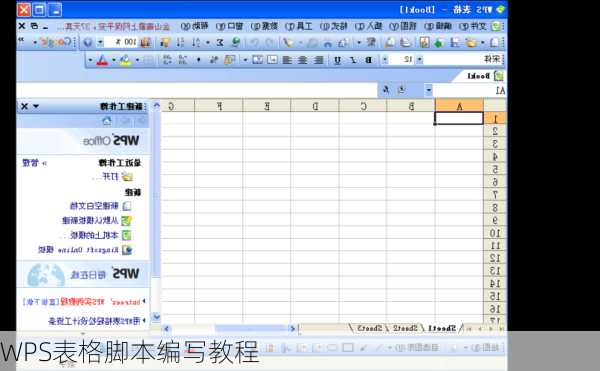Open the 工具(T) menu
This screenshot has height=371, width=600.
pyautogui.click(x=298, y=26)
